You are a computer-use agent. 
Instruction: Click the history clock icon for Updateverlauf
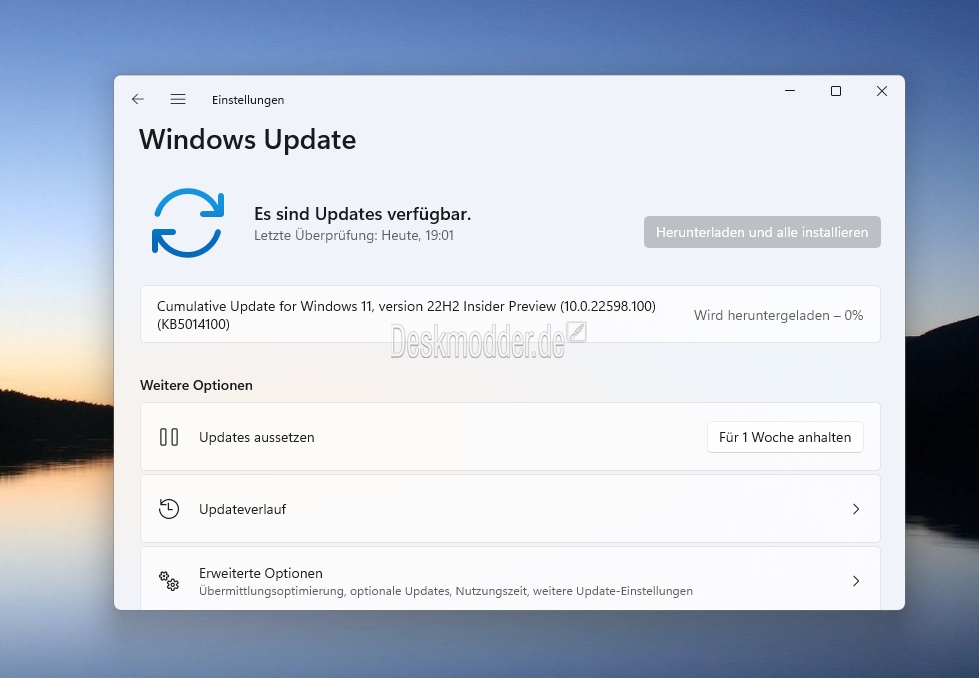click(x=169, y=509)
